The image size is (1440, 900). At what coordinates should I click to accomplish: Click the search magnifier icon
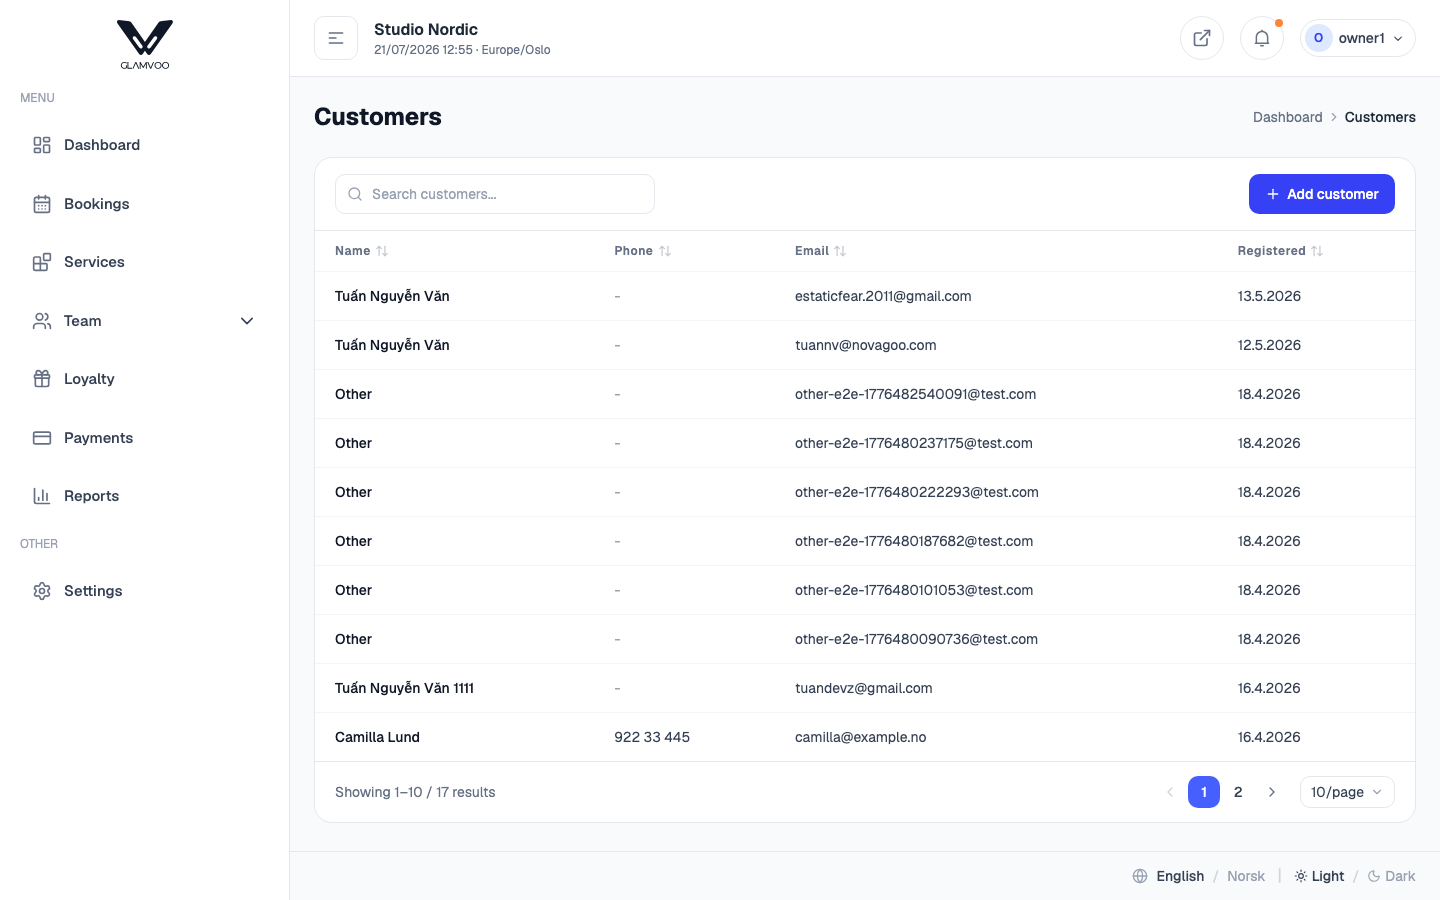(x=355, y=194)
